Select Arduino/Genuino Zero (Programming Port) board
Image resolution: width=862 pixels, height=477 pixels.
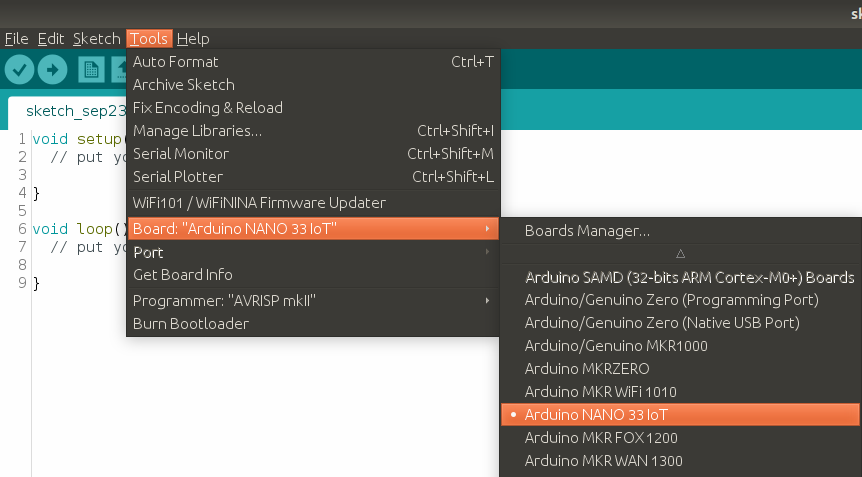pos(681,300)
